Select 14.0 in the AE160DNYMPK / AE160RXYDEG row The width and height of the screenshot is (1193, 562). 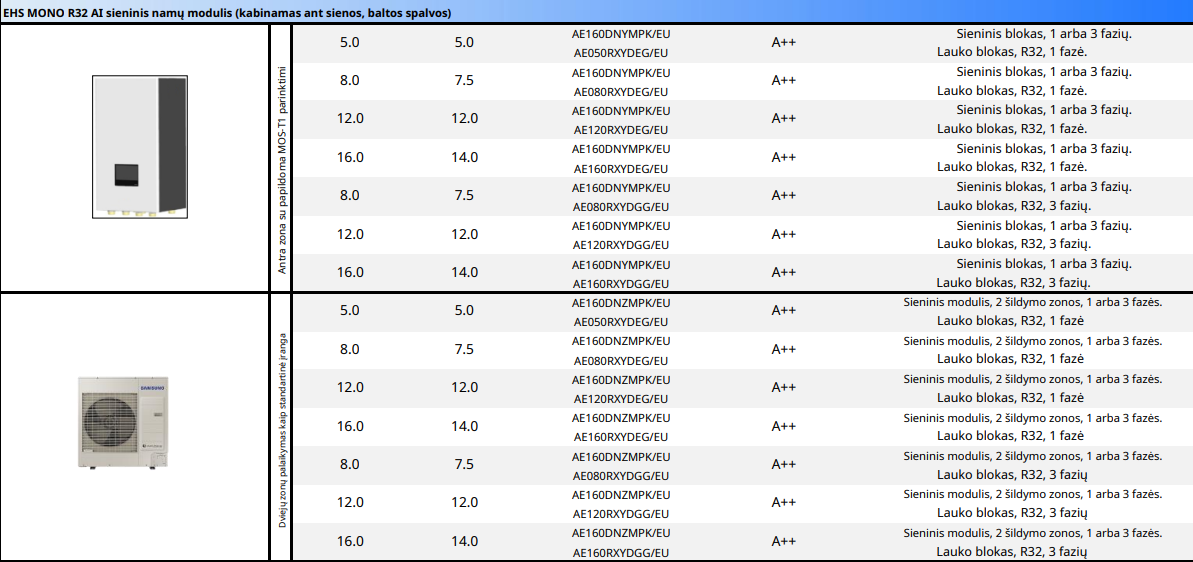pos(464,157)
